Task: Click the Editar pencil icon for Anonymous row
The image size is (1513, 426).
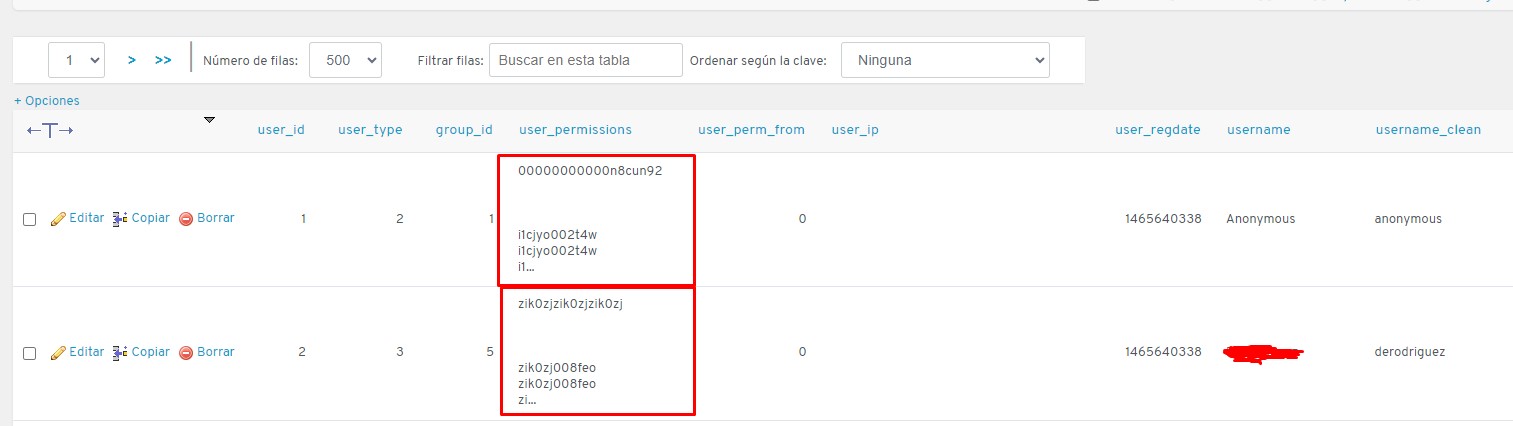Action: [x=58, y=219]
